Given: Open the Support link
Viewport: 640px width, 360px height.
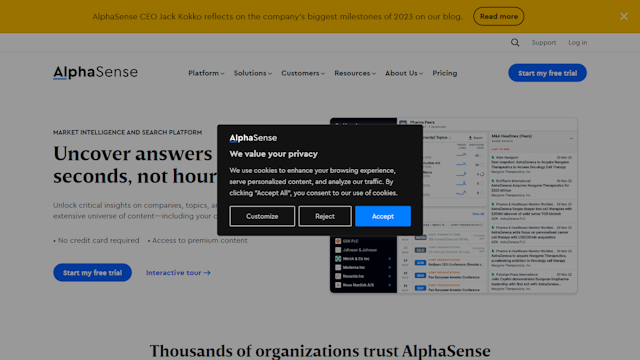Looking at the screenshot, I should tap(544, 42).
